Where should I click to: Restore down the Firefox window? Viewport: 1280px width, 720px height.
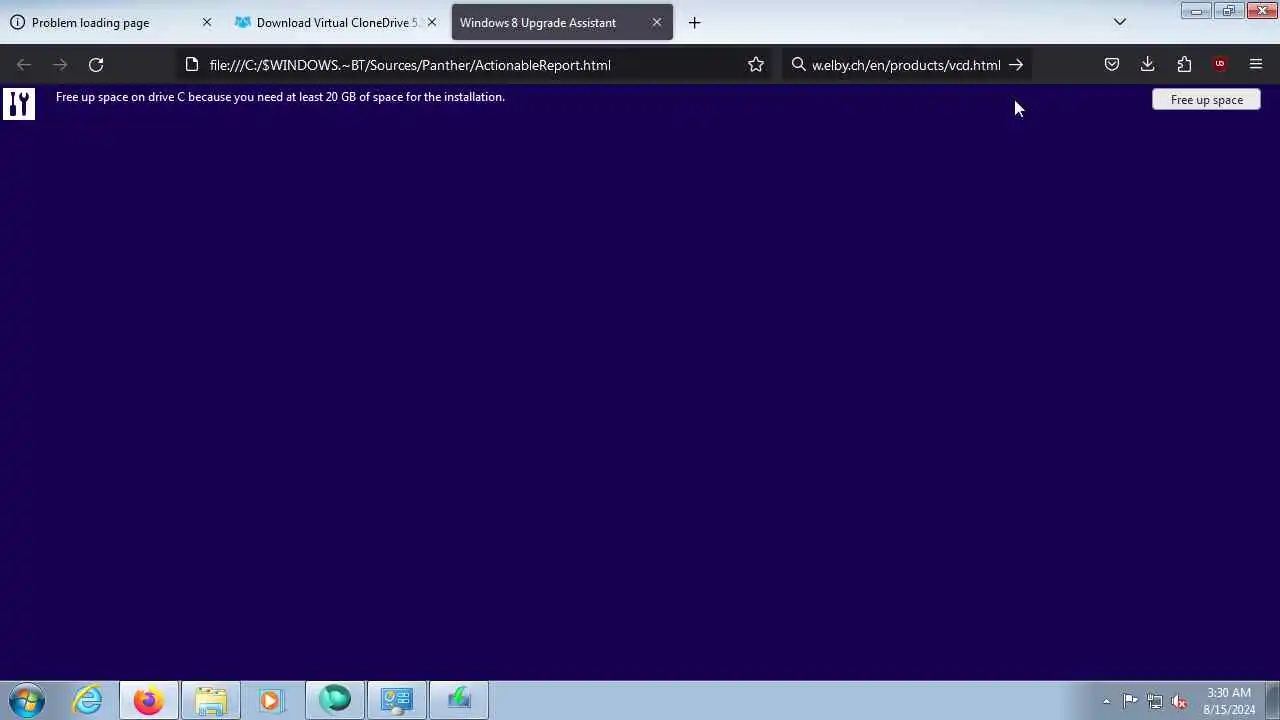point(1228,11)
